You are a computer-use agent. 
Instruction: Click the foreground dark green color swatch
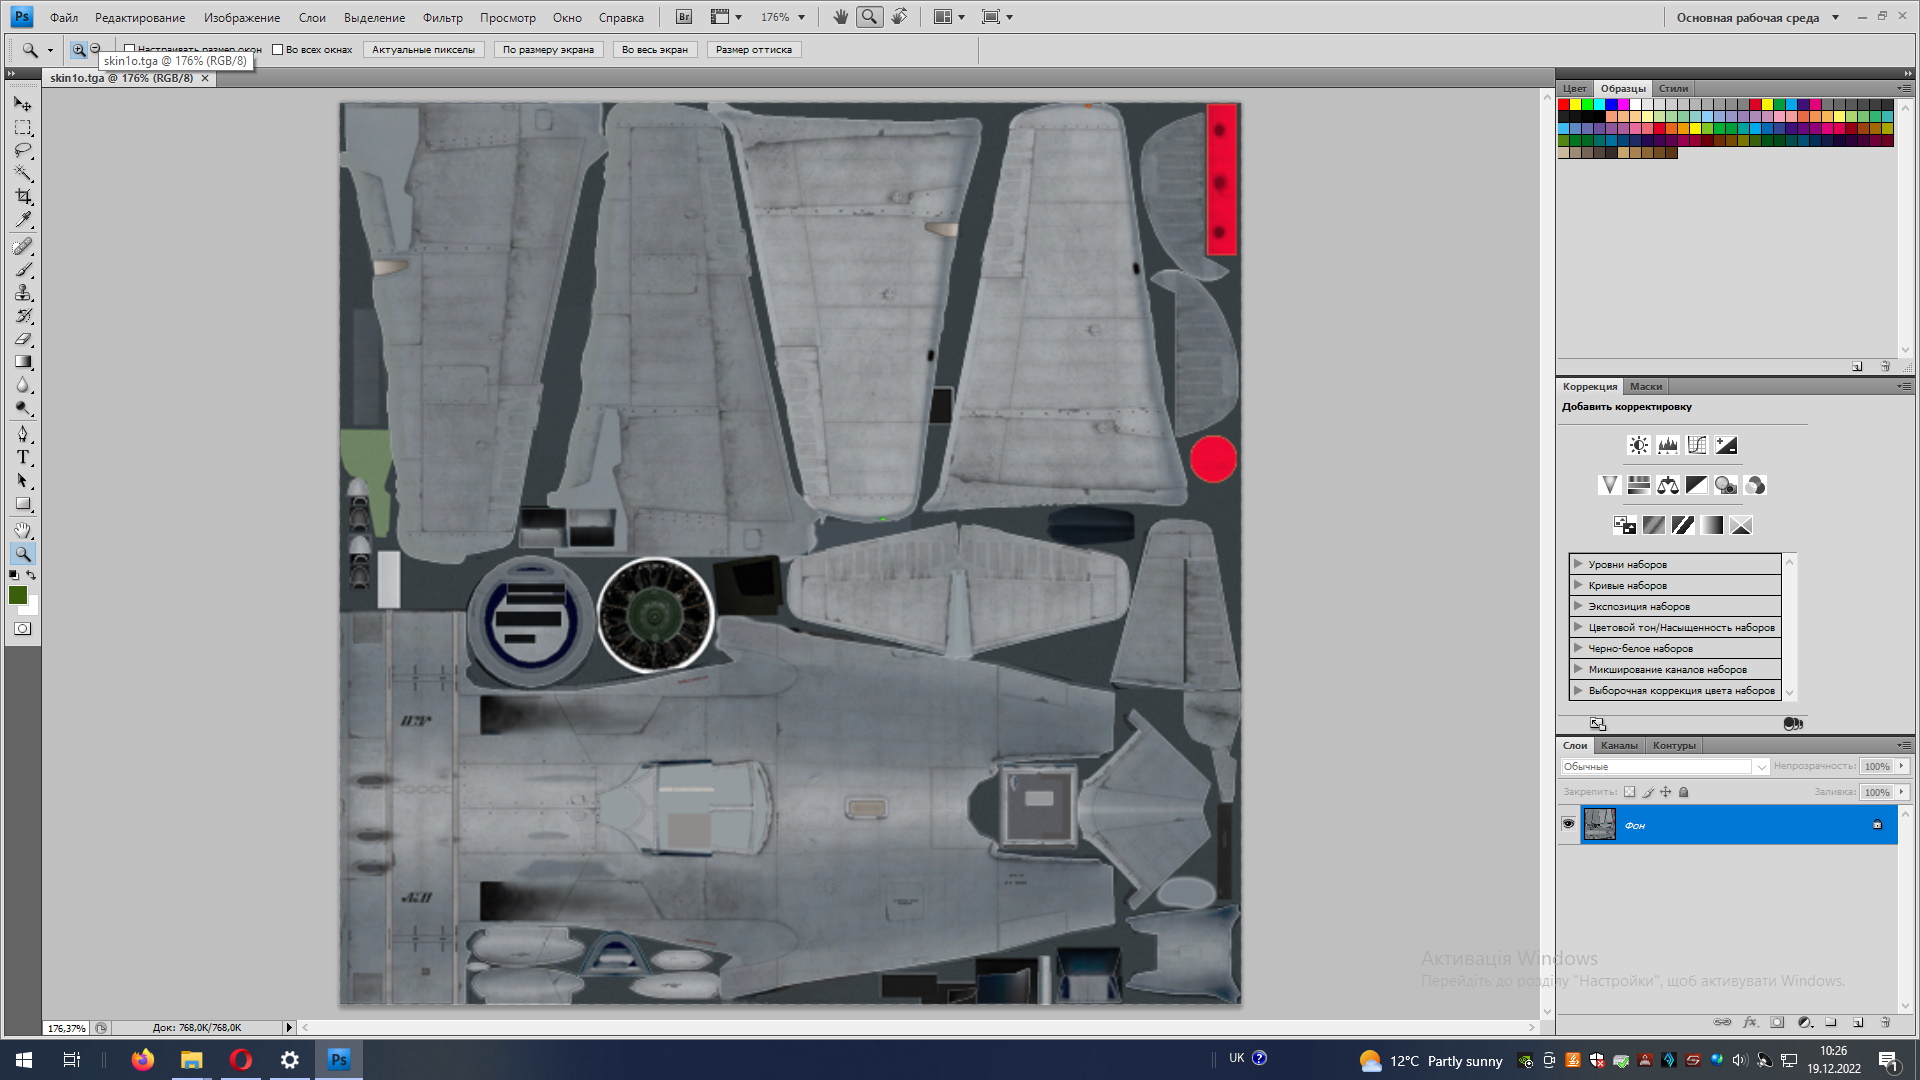(x=17, y=595)
